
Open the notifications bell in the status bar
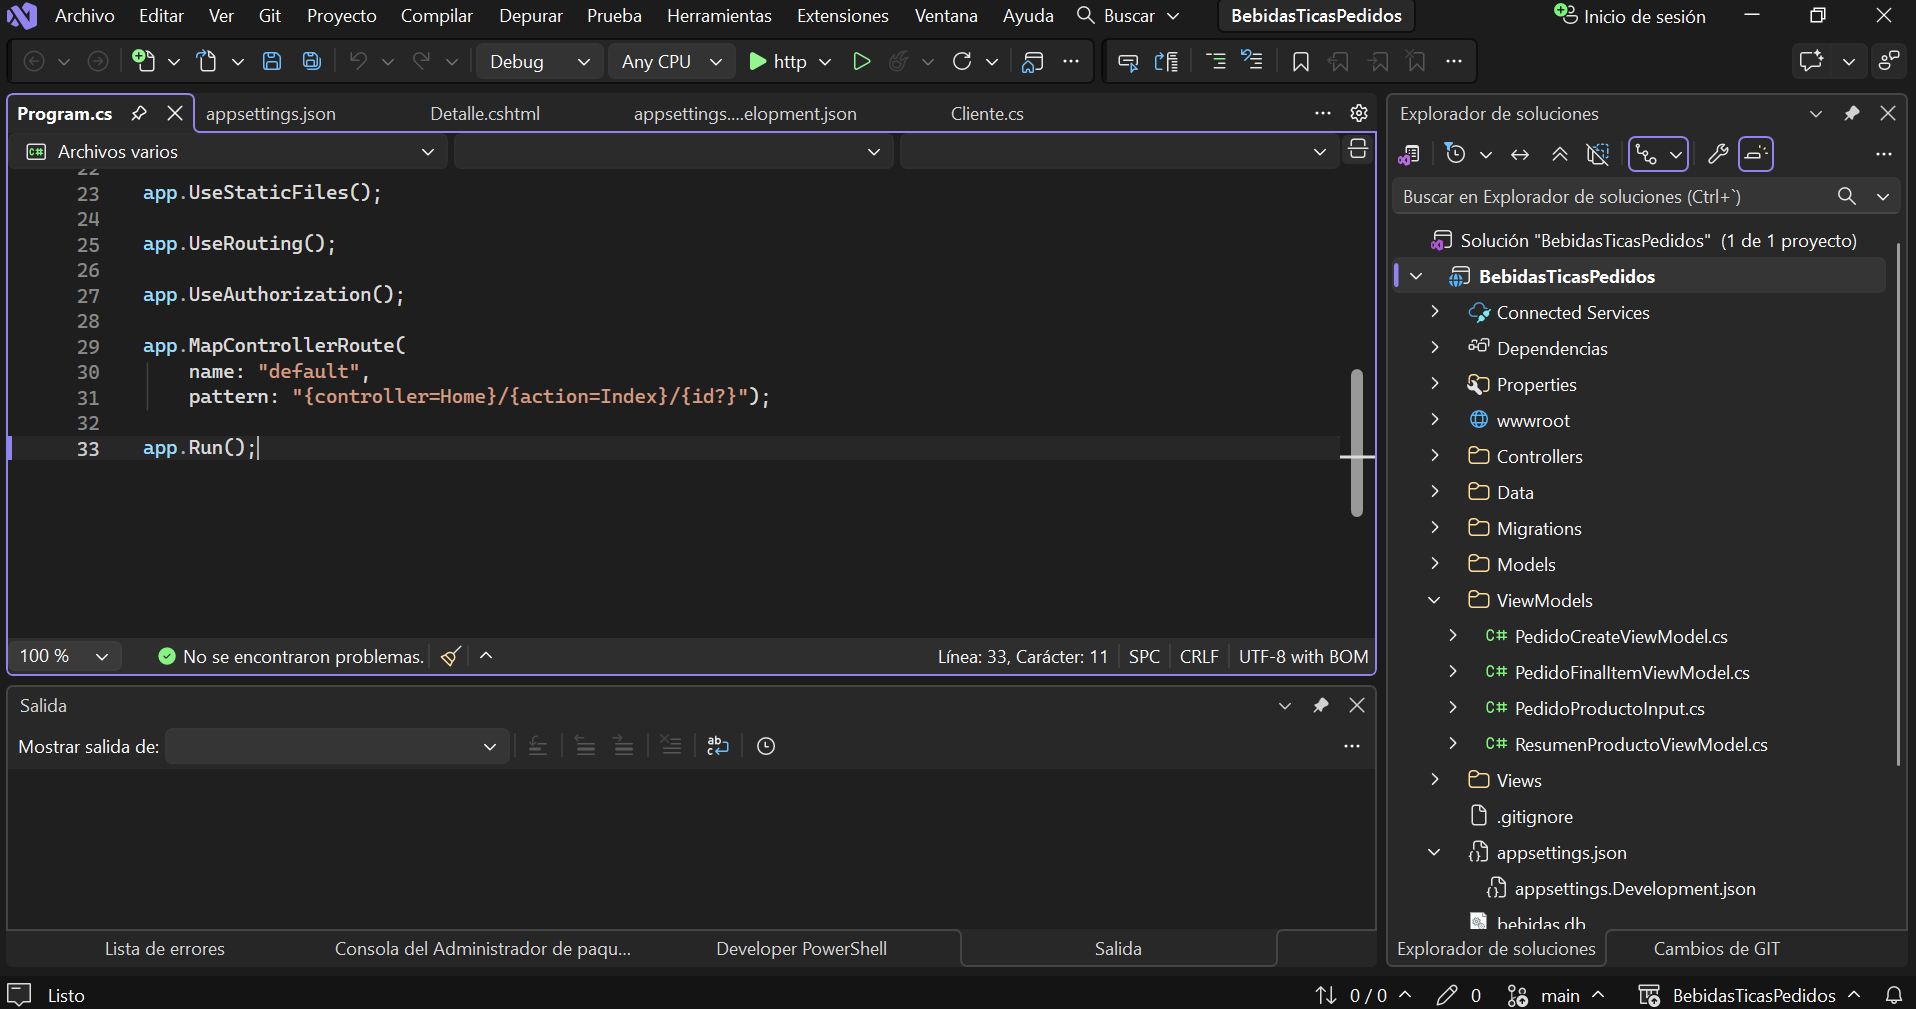pyautogui.click(x=1894, y=995)
